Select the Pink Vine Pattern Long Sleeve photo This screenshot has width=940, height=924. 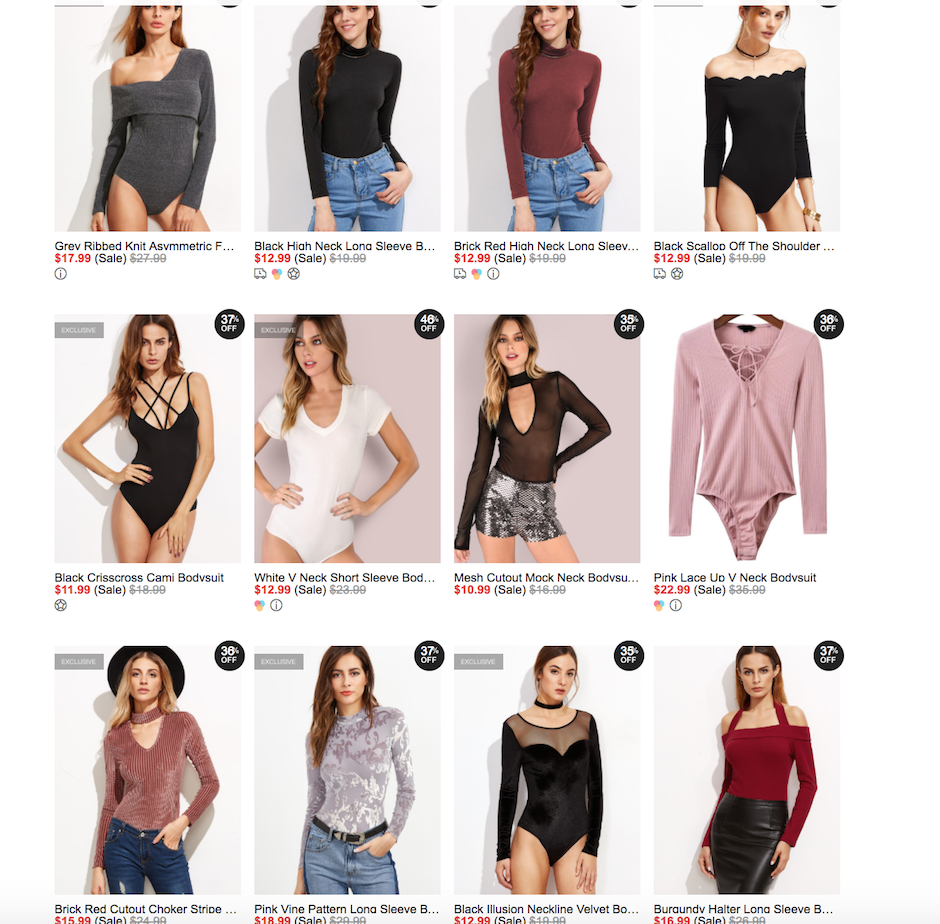click(x=347, y=770)
